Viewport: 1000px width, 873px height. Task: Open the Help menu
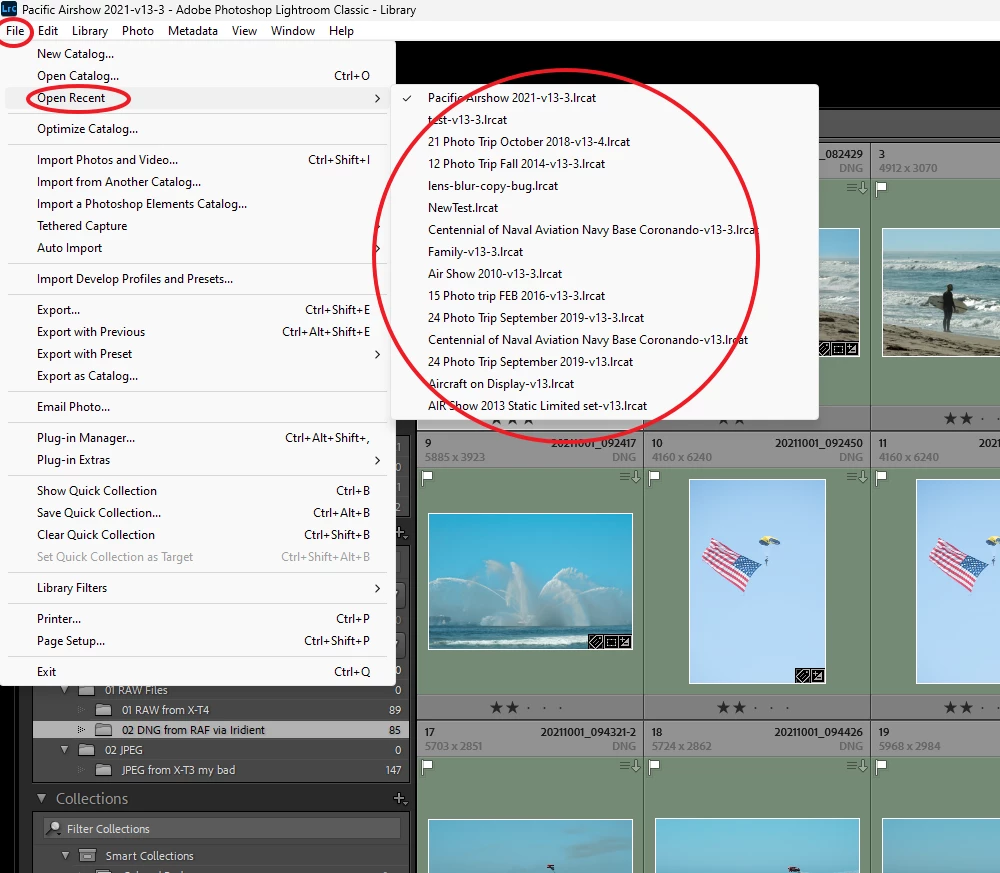click(341, 31)
